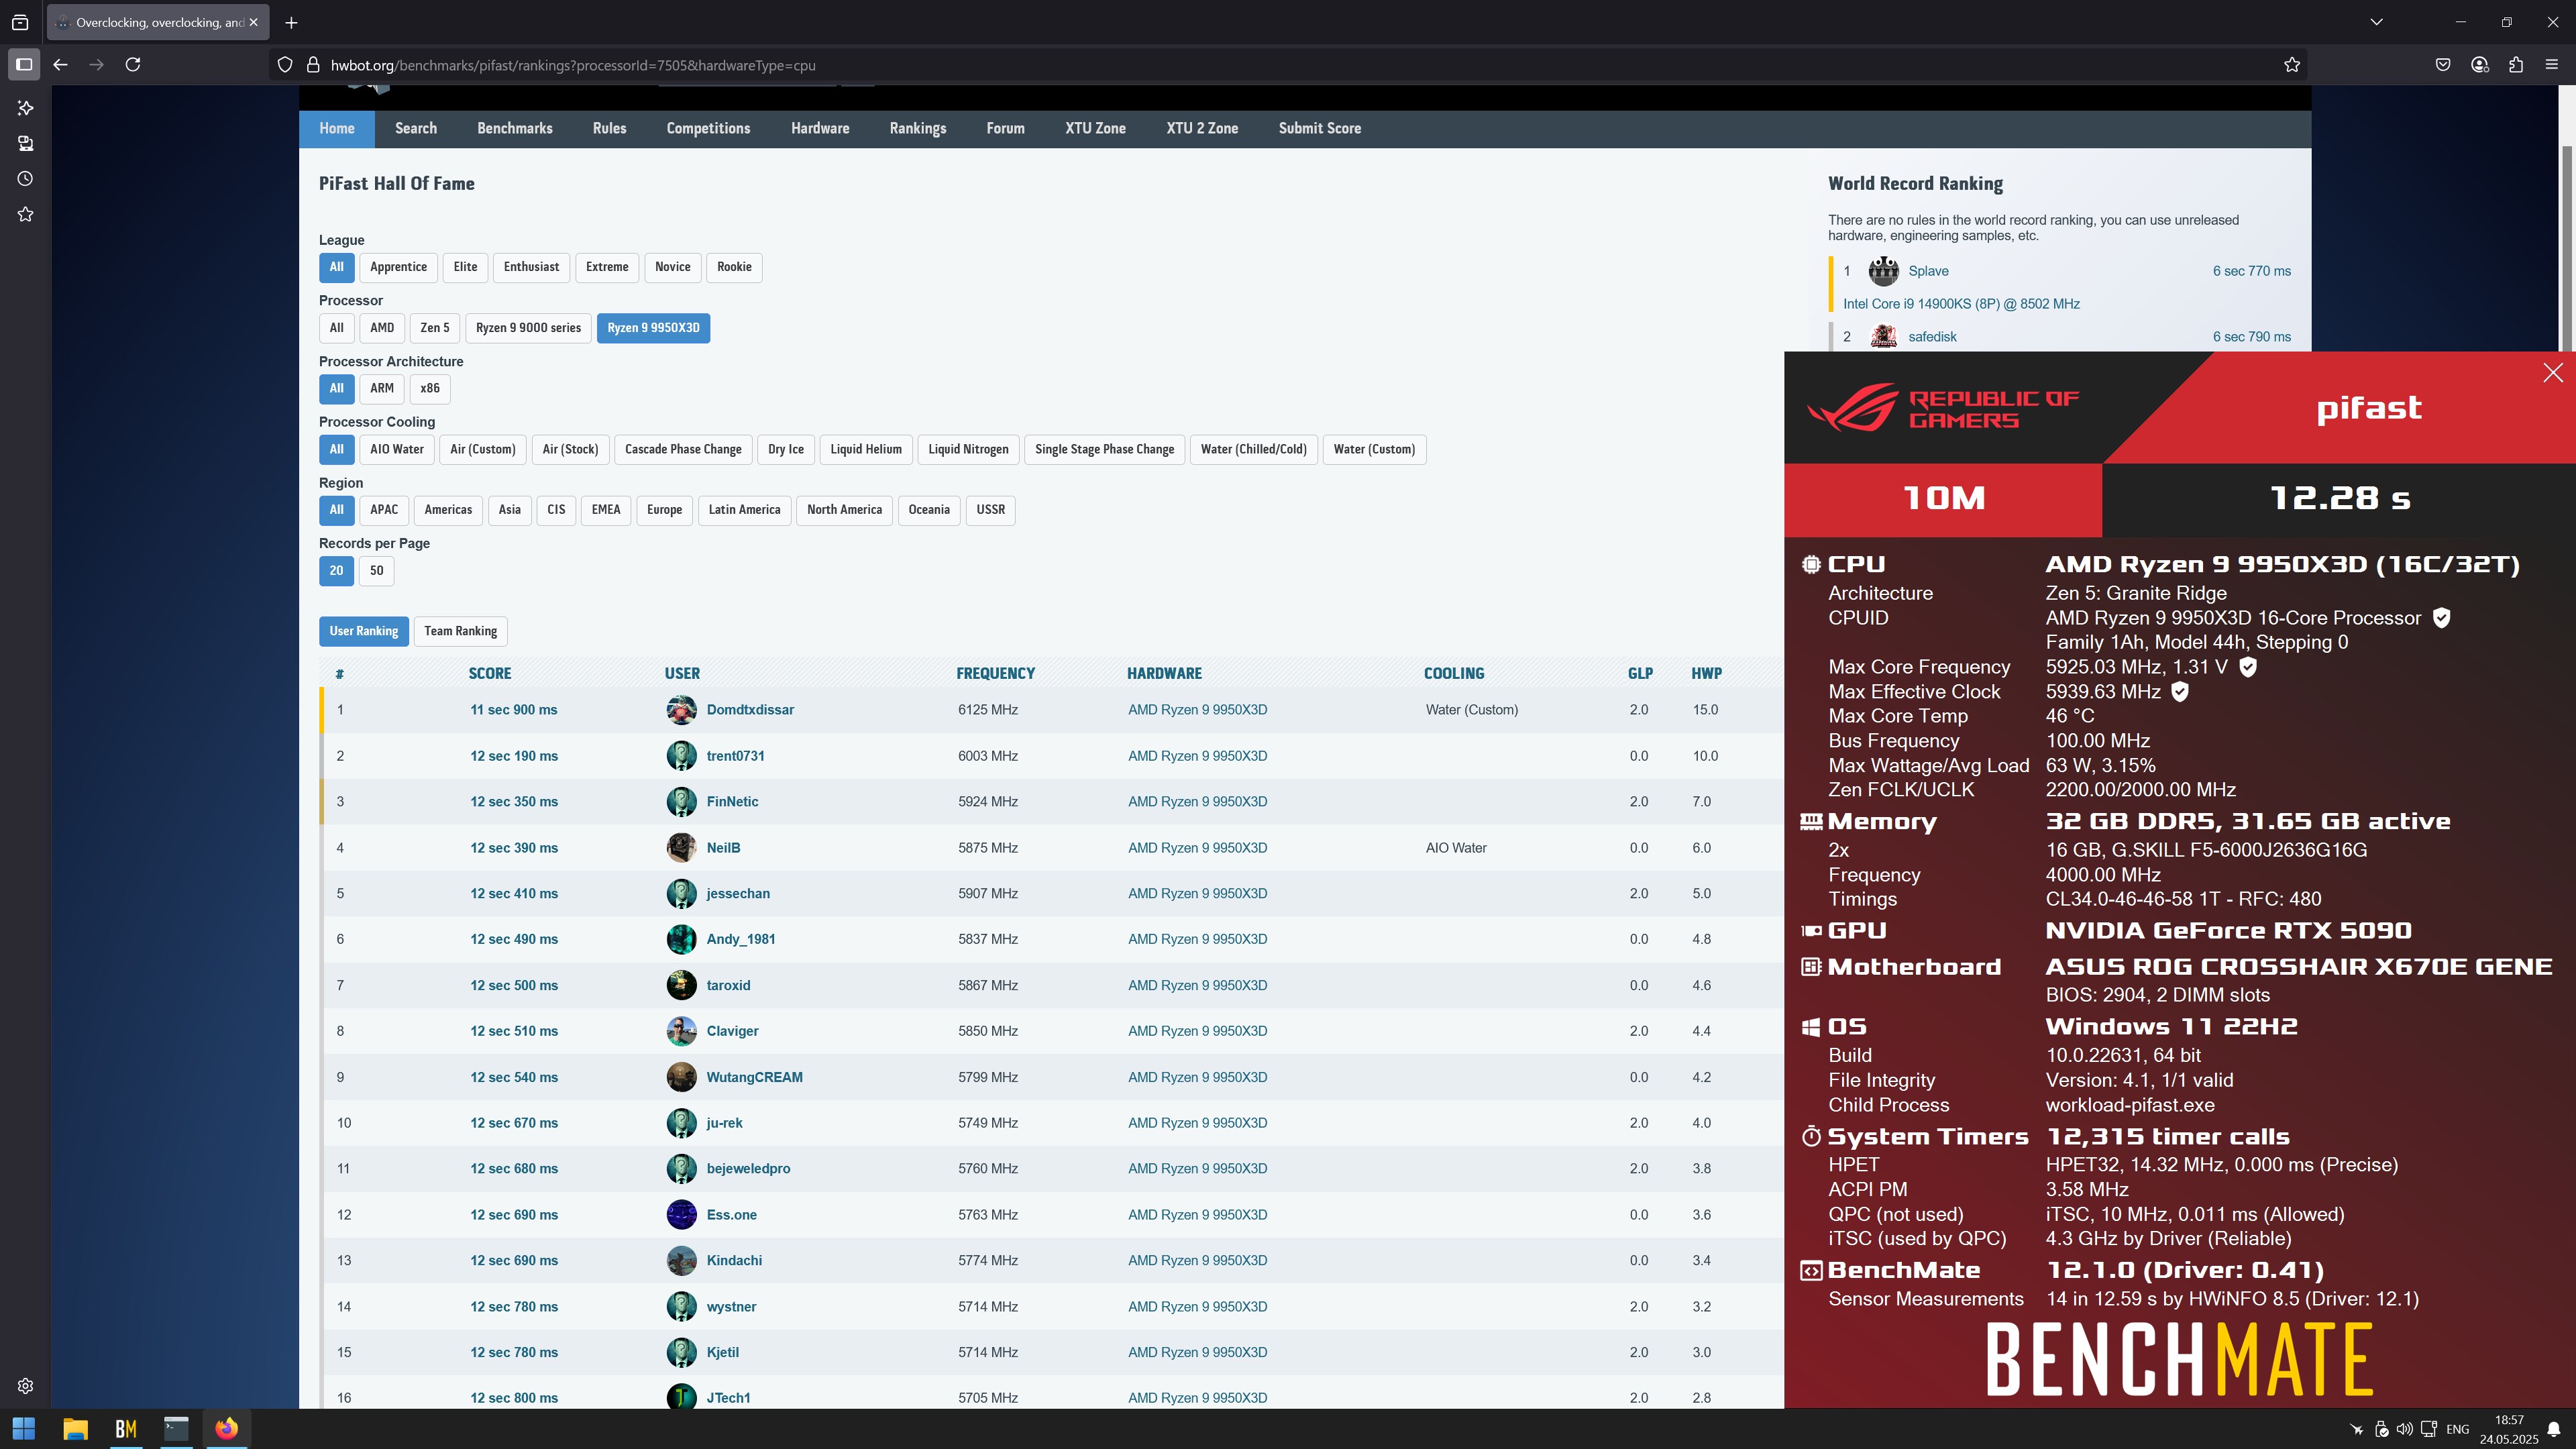
Task: Open the XTU 2 Zone page
Action: pos(1202,129)
